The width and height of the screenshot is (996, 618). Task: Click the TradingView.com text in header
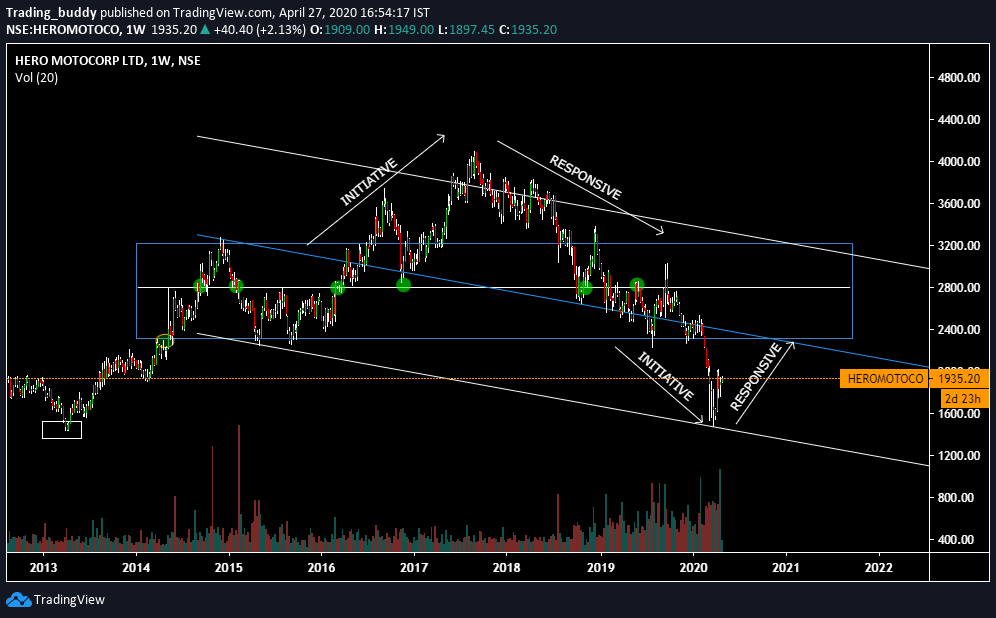(x=224, y=13)
